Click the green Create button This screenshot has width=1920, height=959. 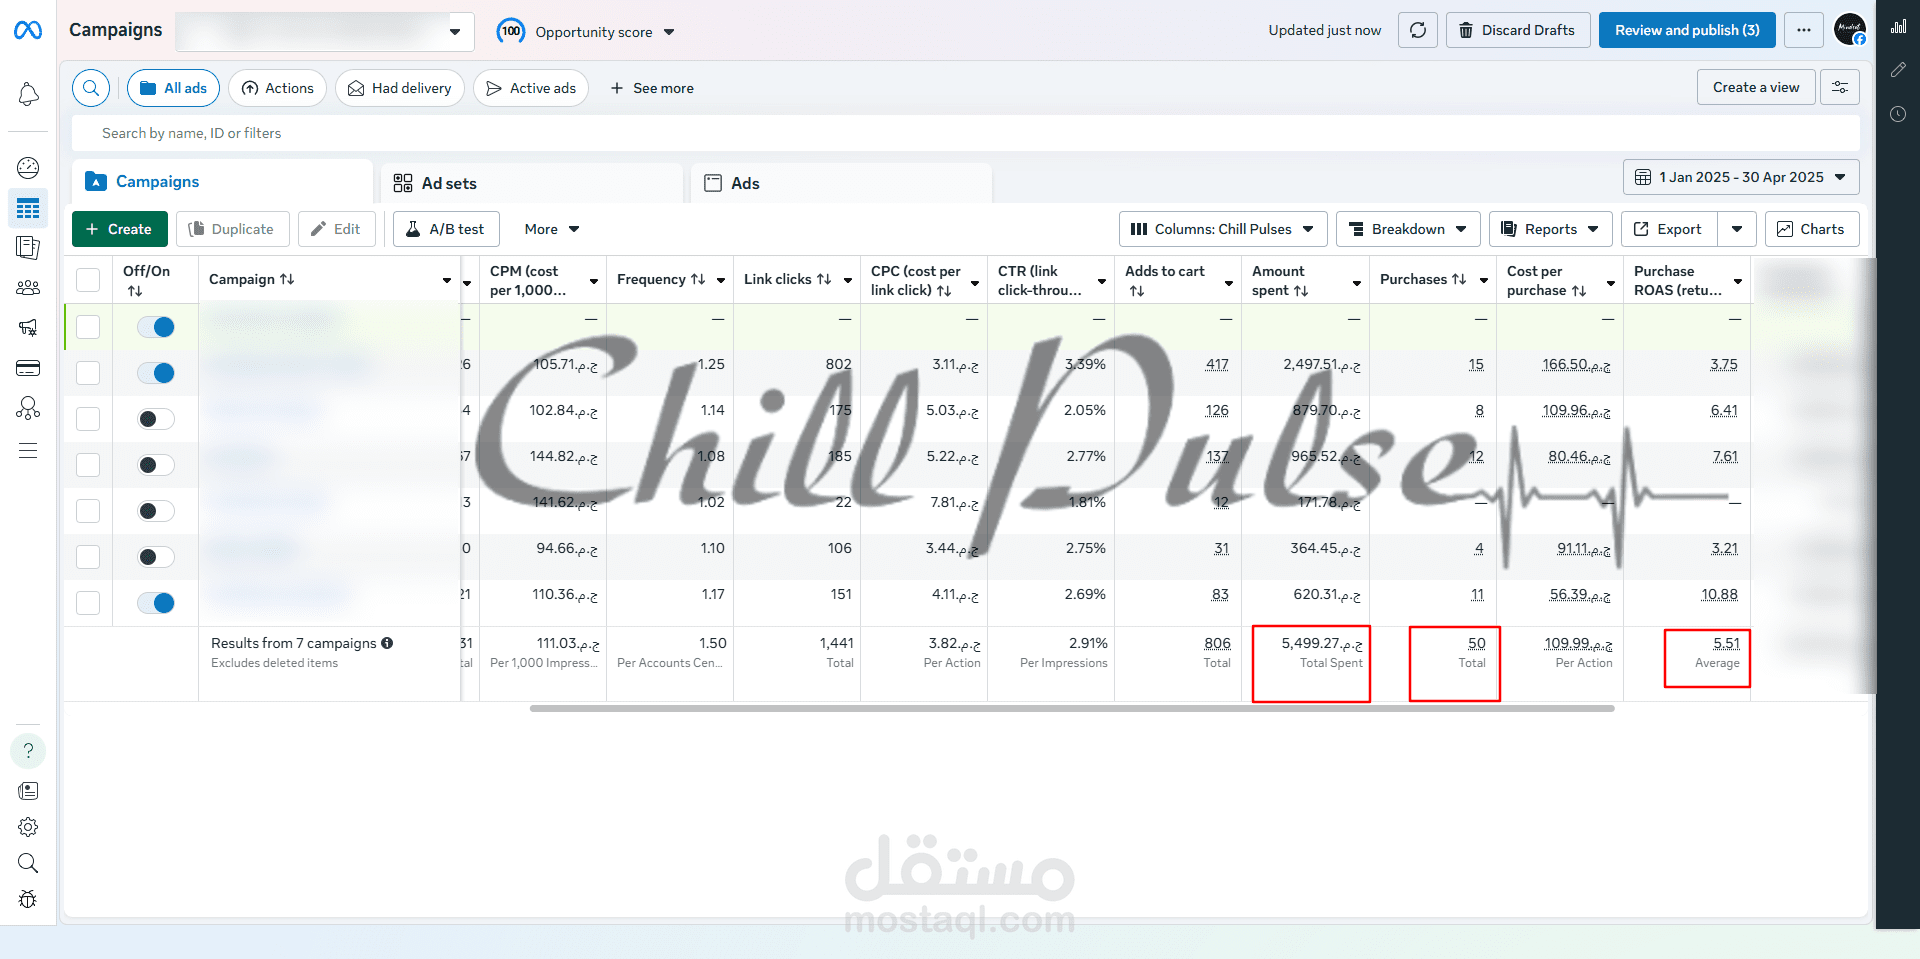pyautogui.click(x=119, y=229)
